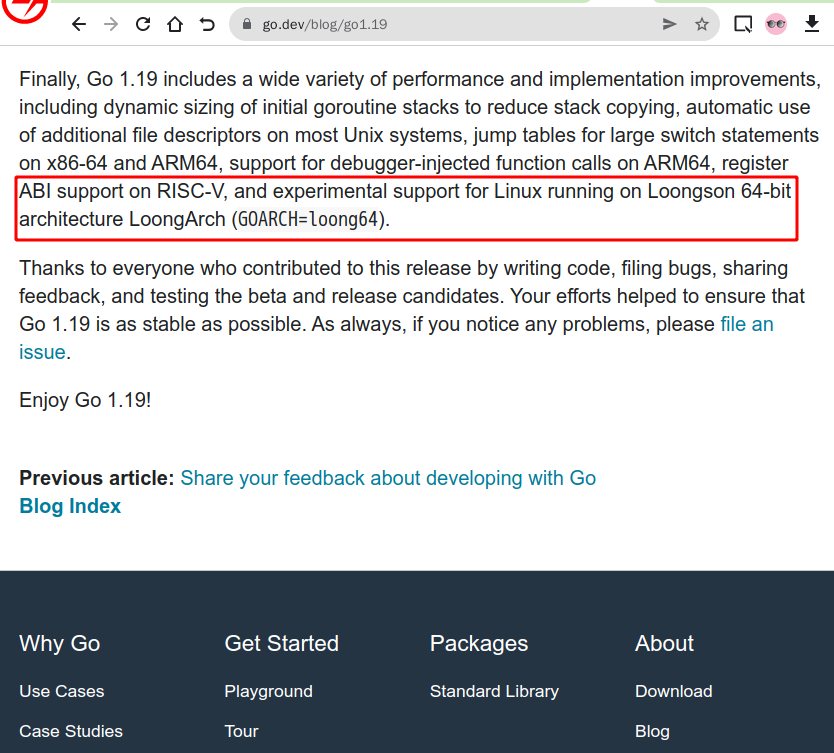This screenshot has height=753, width=834.
Task: Open the Playground footer link
Action: tap(268, 691)
